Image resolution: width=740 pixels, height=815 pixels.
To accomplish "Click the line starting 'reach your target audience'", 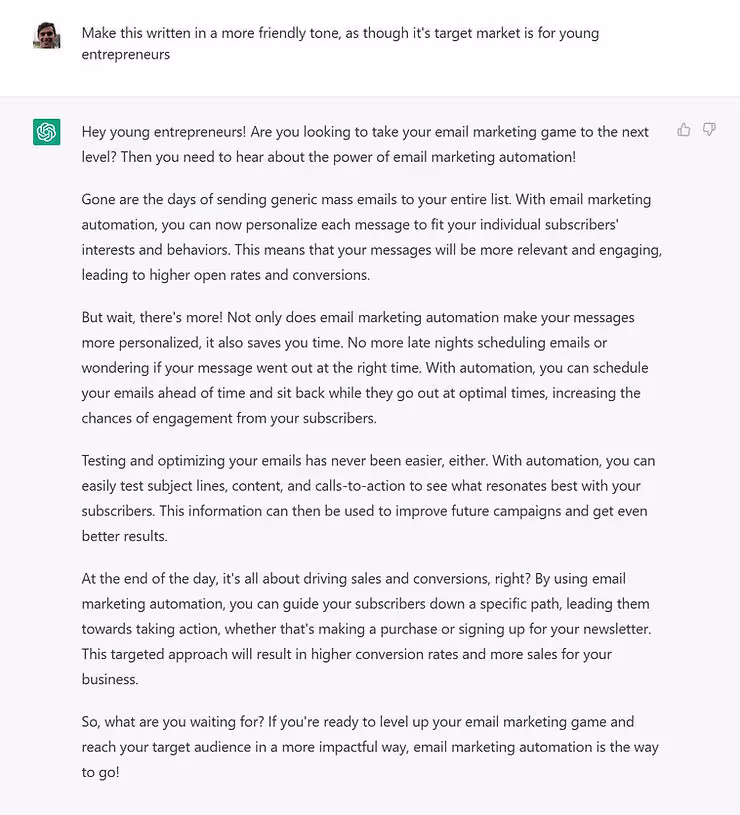I will point(370,747).
